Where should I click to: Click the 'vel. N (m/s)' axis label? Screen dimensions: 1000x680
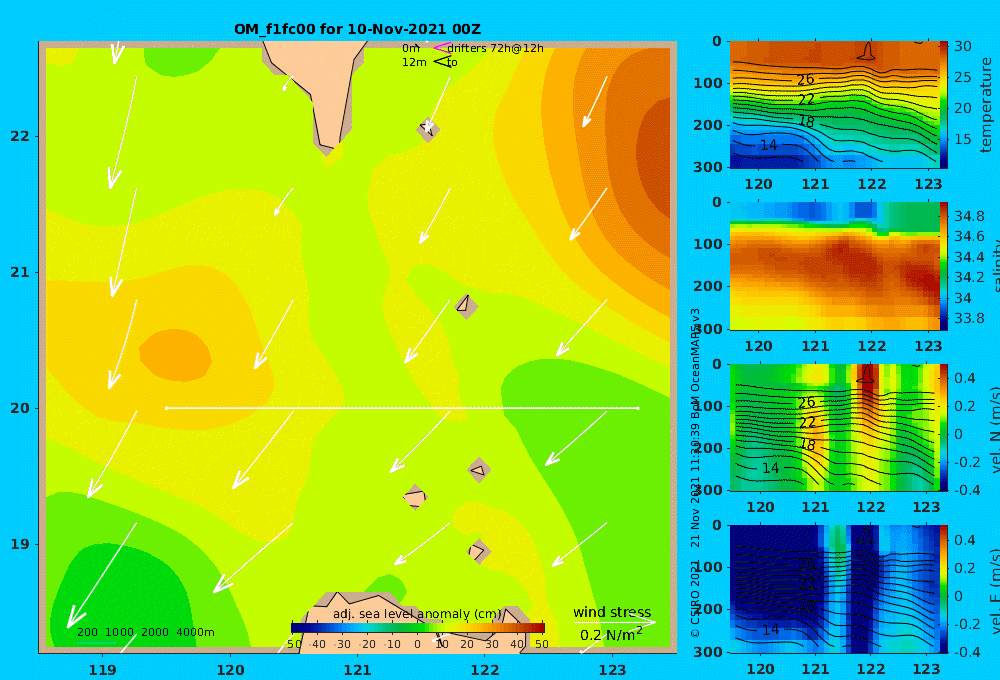click(994, 429)
